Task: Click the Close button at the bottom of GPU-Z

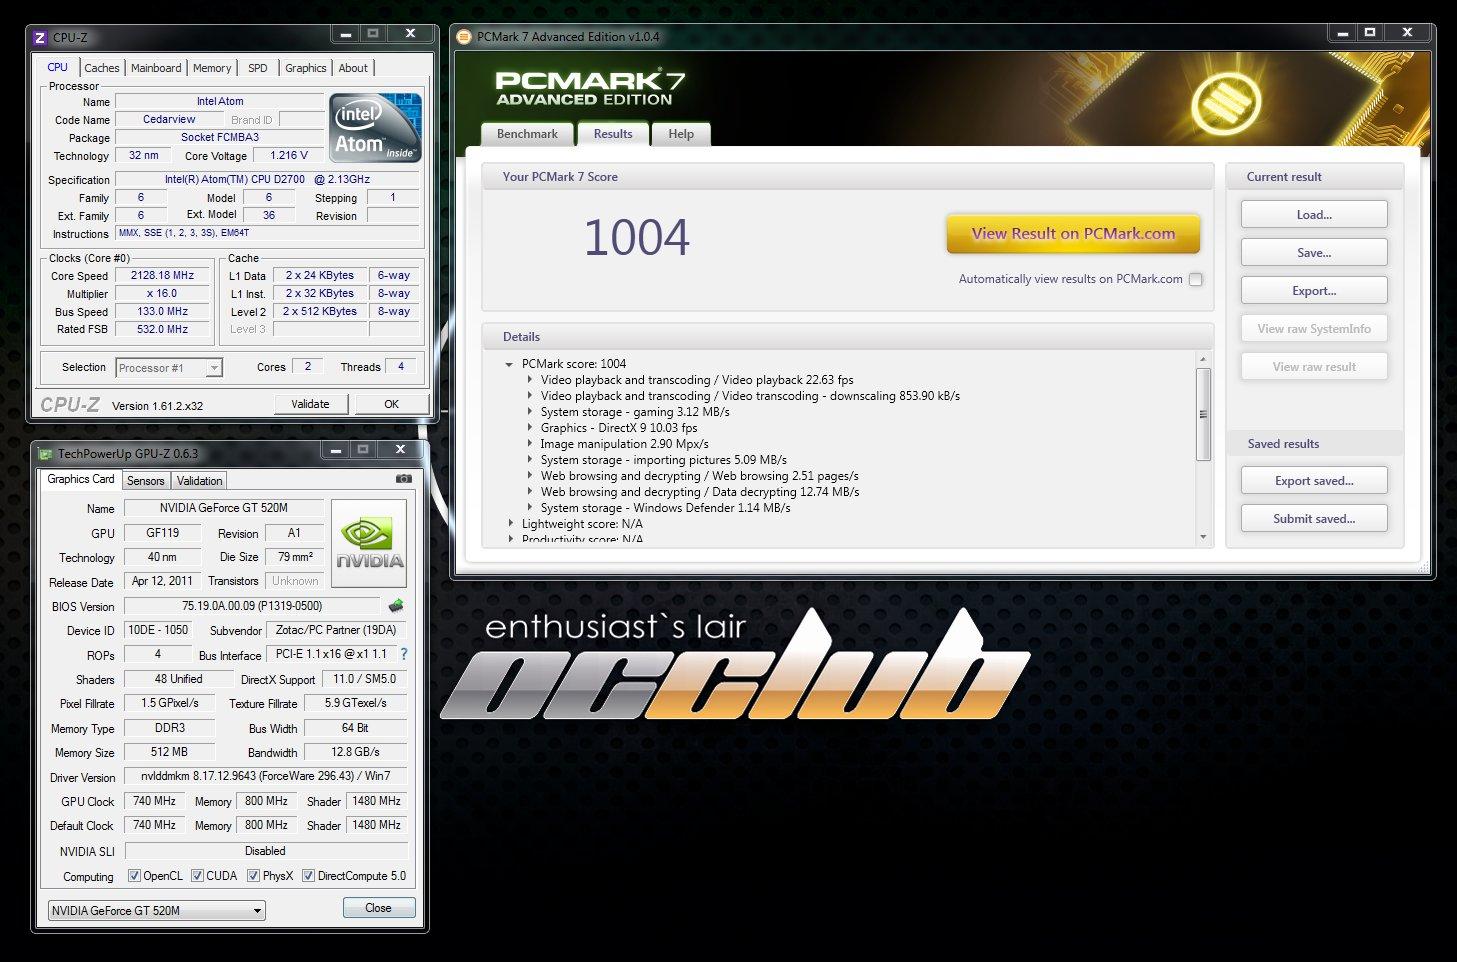Action: coord(378,908)
